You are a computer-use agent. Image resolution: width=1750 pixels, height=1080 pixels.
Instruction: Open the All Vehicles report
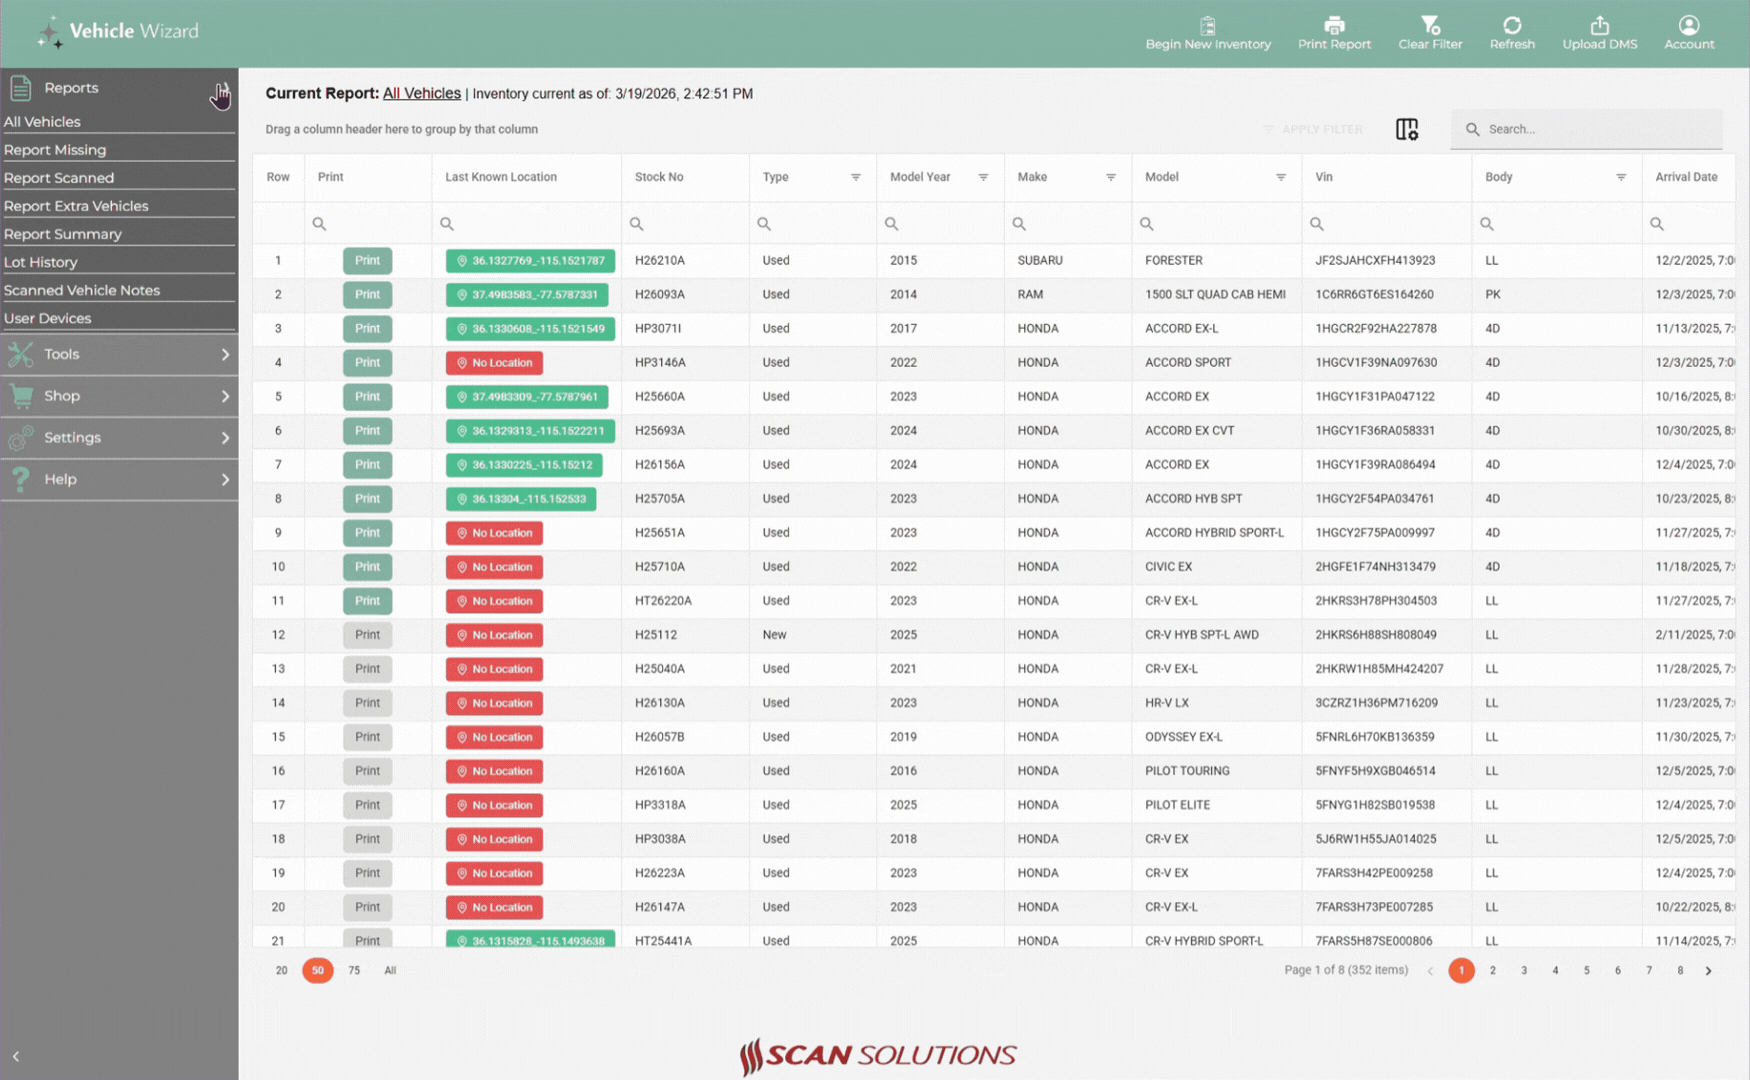tap(42, 122)
